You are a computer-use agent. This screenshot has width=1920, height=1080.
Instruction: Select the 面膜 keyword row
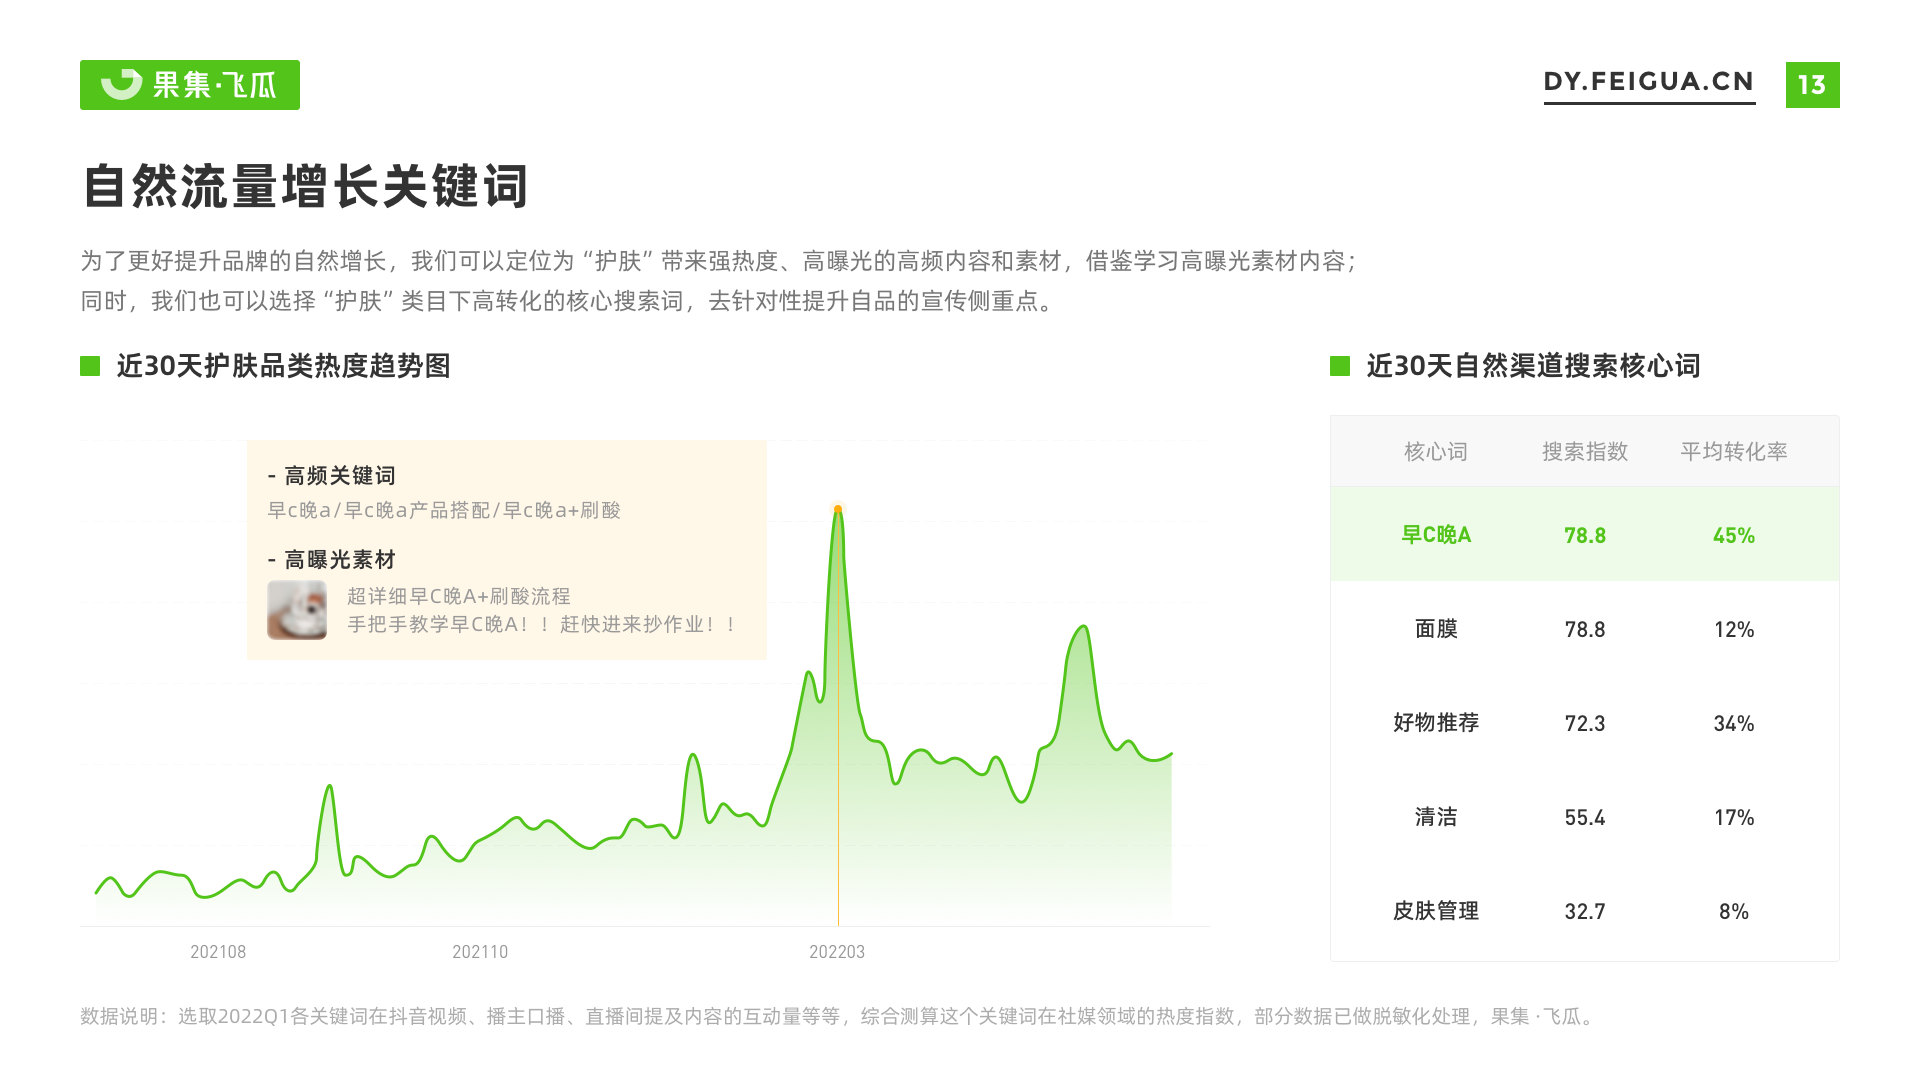(x=1436, y=629)
